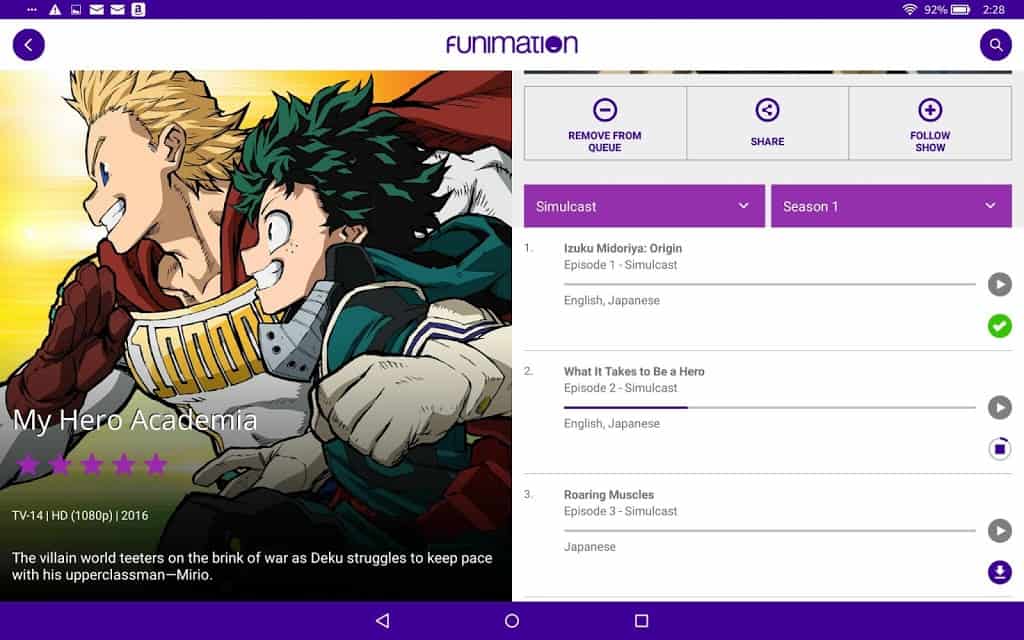Viewport: 1024px width, 640px height.
Task: Tap the Episode 1 - Simulcast subtitle
Action: 620,264
